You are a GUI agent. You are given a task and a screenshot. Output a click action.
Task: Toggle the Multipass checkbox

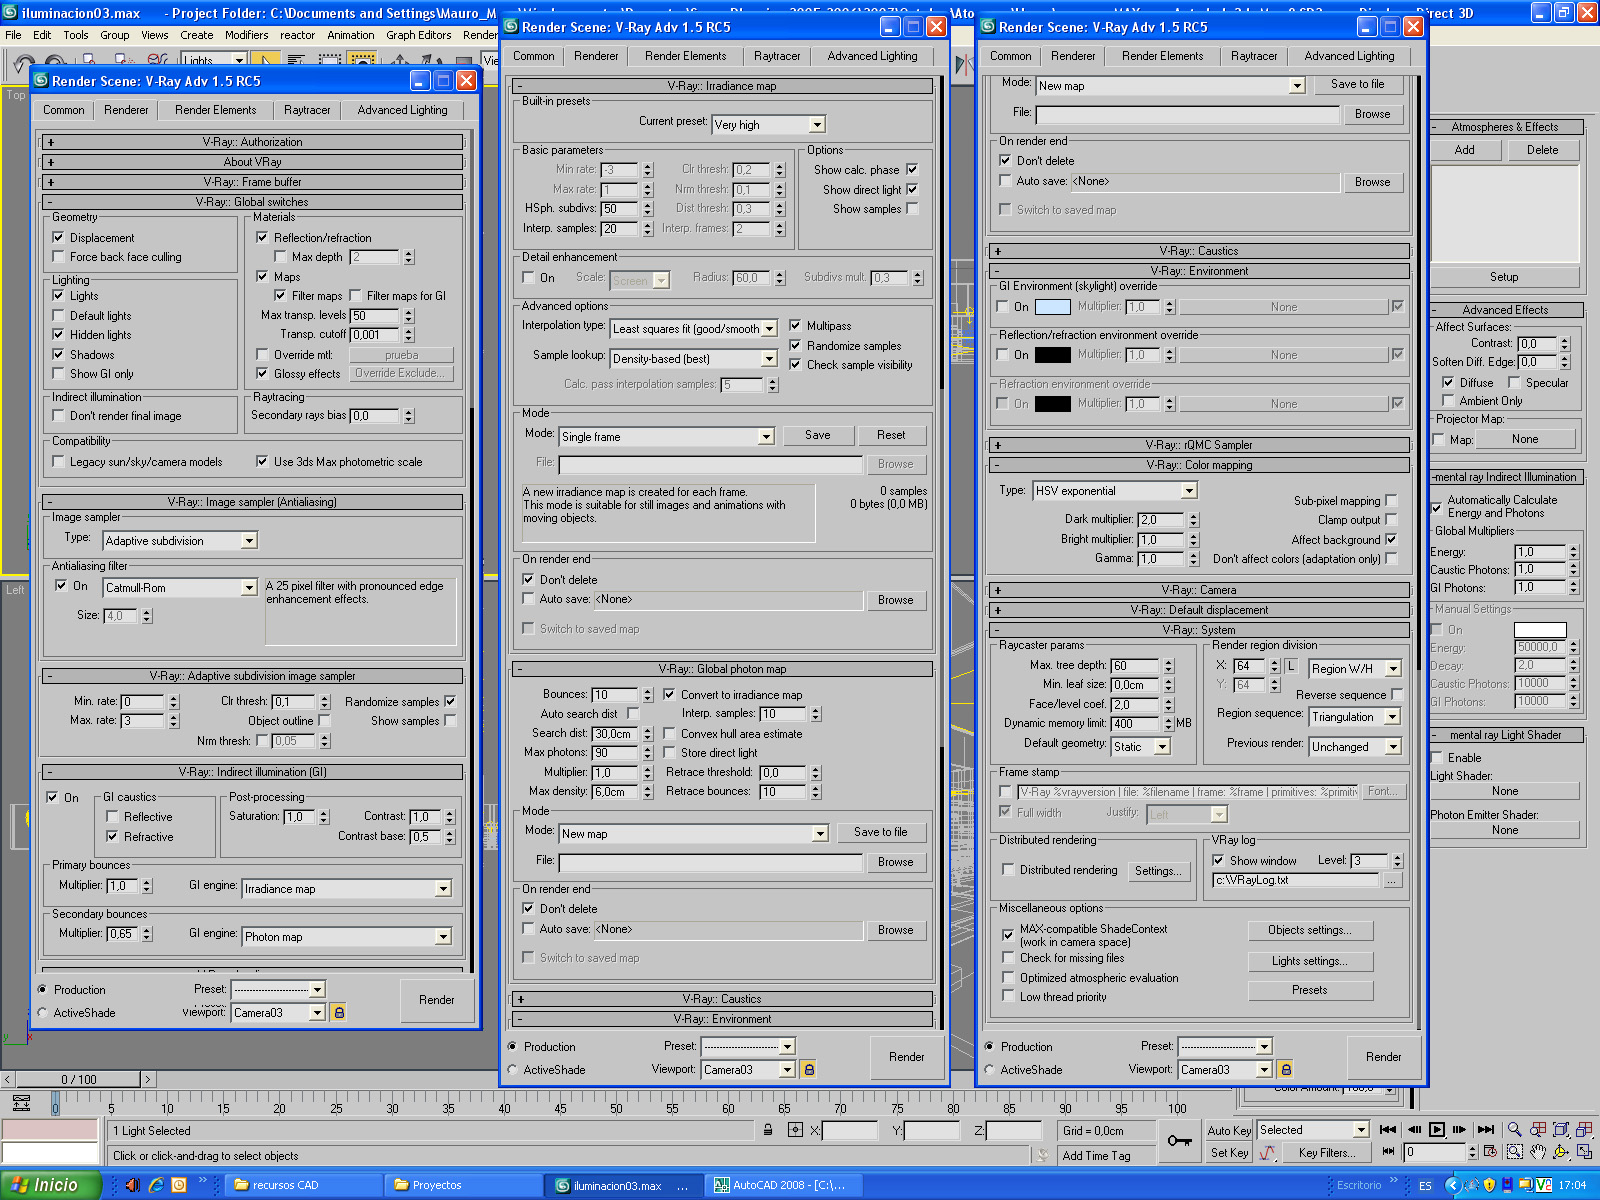pos(795,326)
